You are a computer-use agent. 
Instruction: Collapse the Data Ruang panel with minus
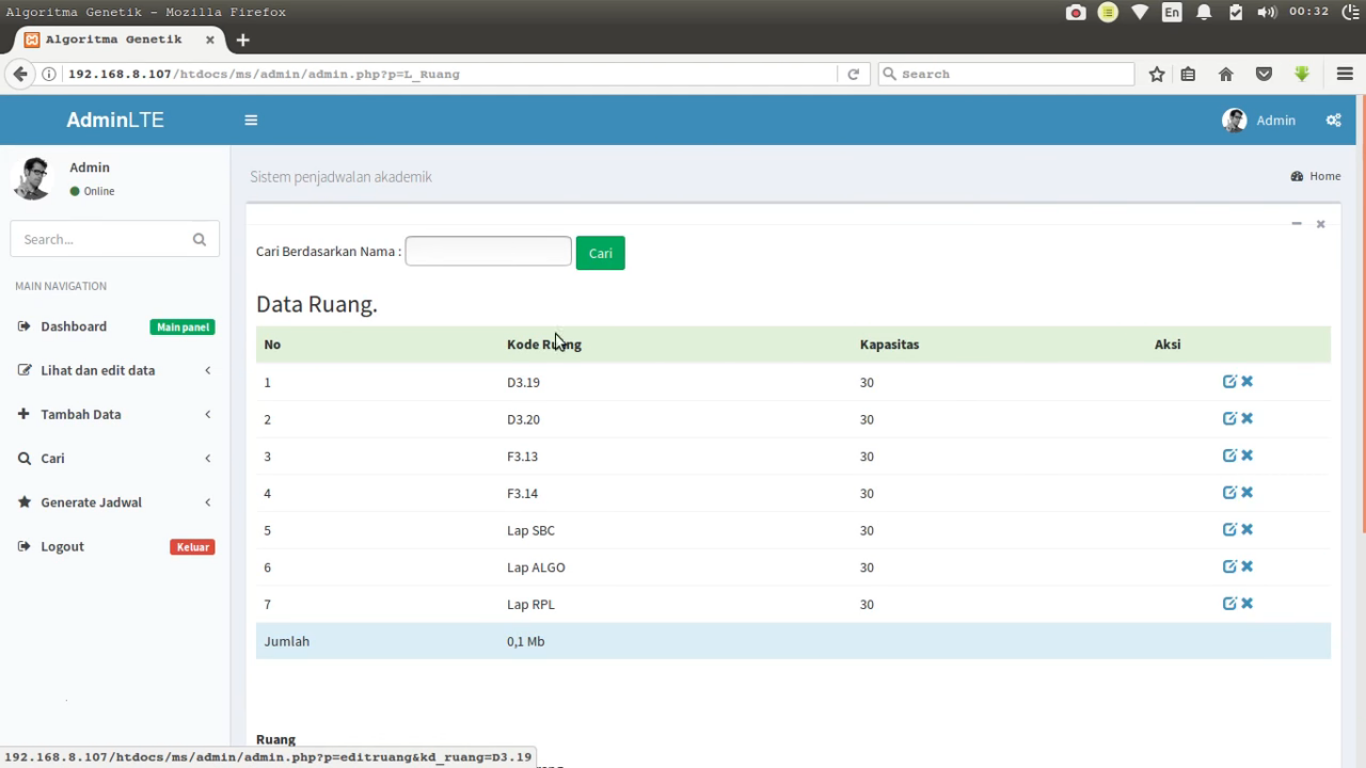point(1296,224)
